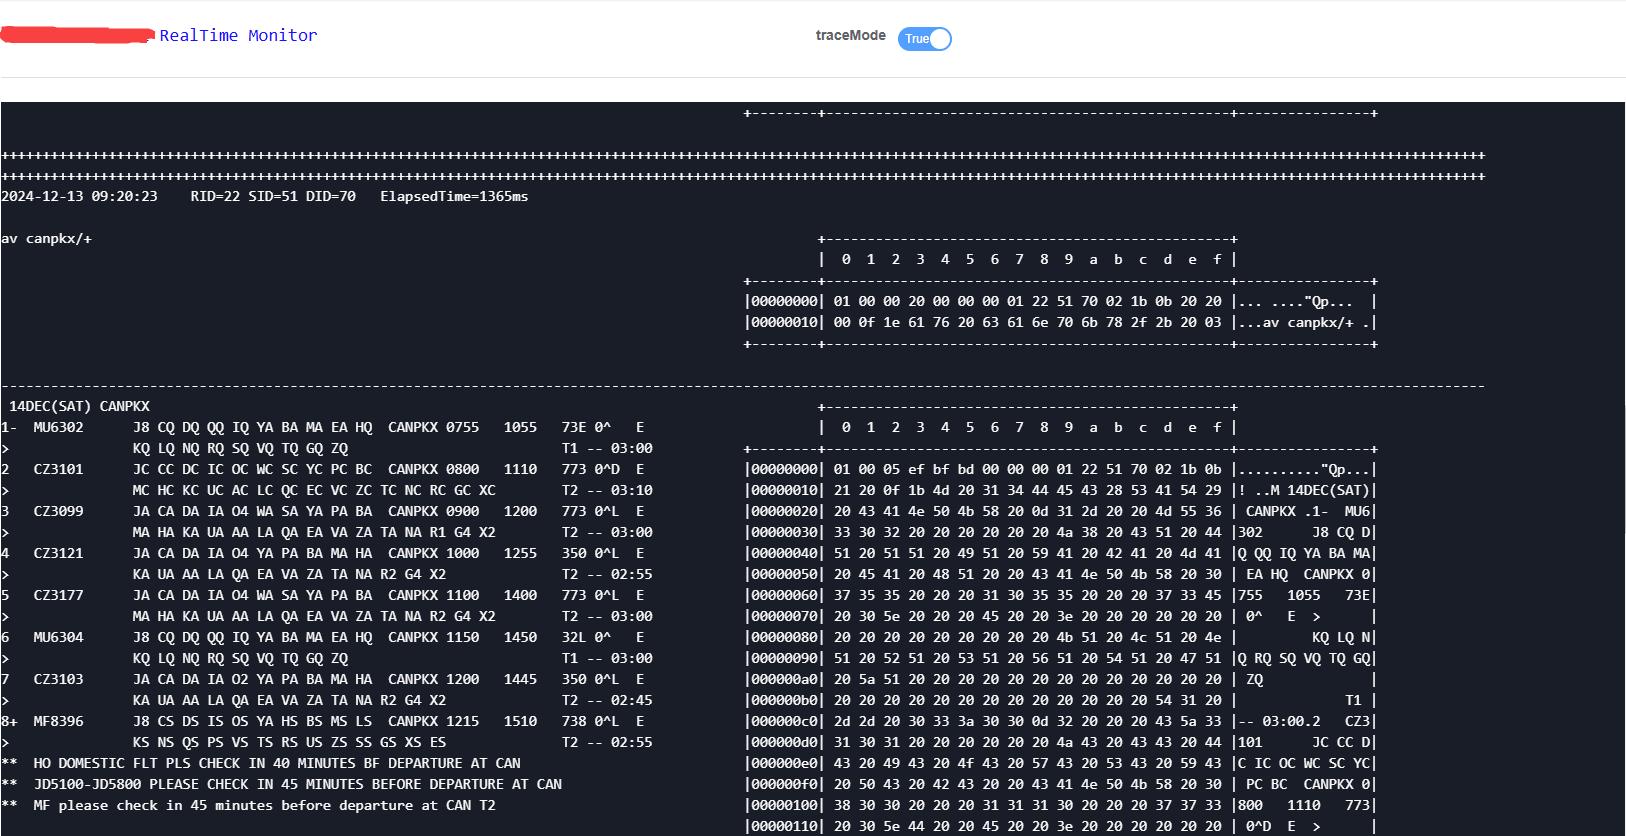The height and width of the screenshot is (836, 1626).
Task: Click the hex dump offset 00000060
Action: pyautogui.click(x=783, y=596)
